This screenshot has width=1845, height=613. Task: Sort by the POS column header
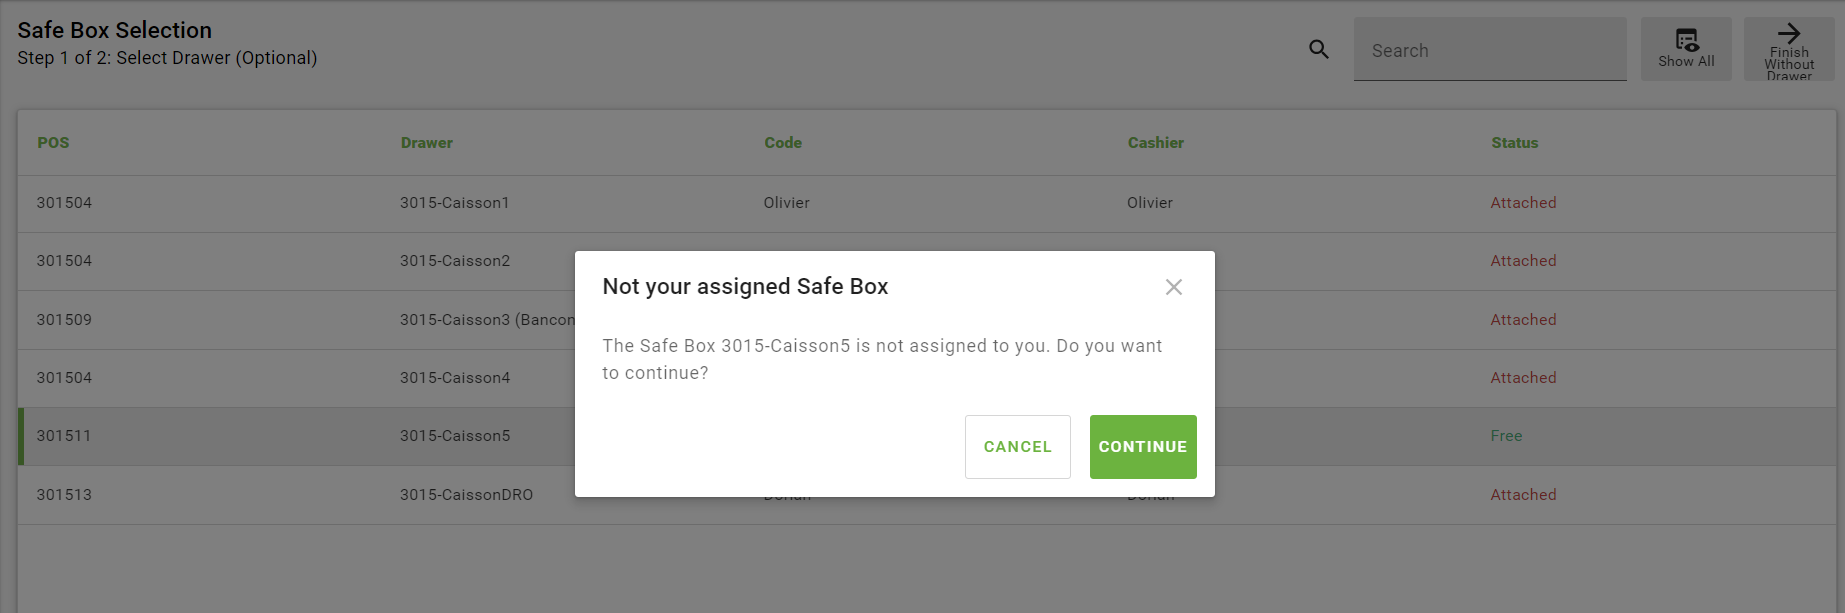[54, 143]
